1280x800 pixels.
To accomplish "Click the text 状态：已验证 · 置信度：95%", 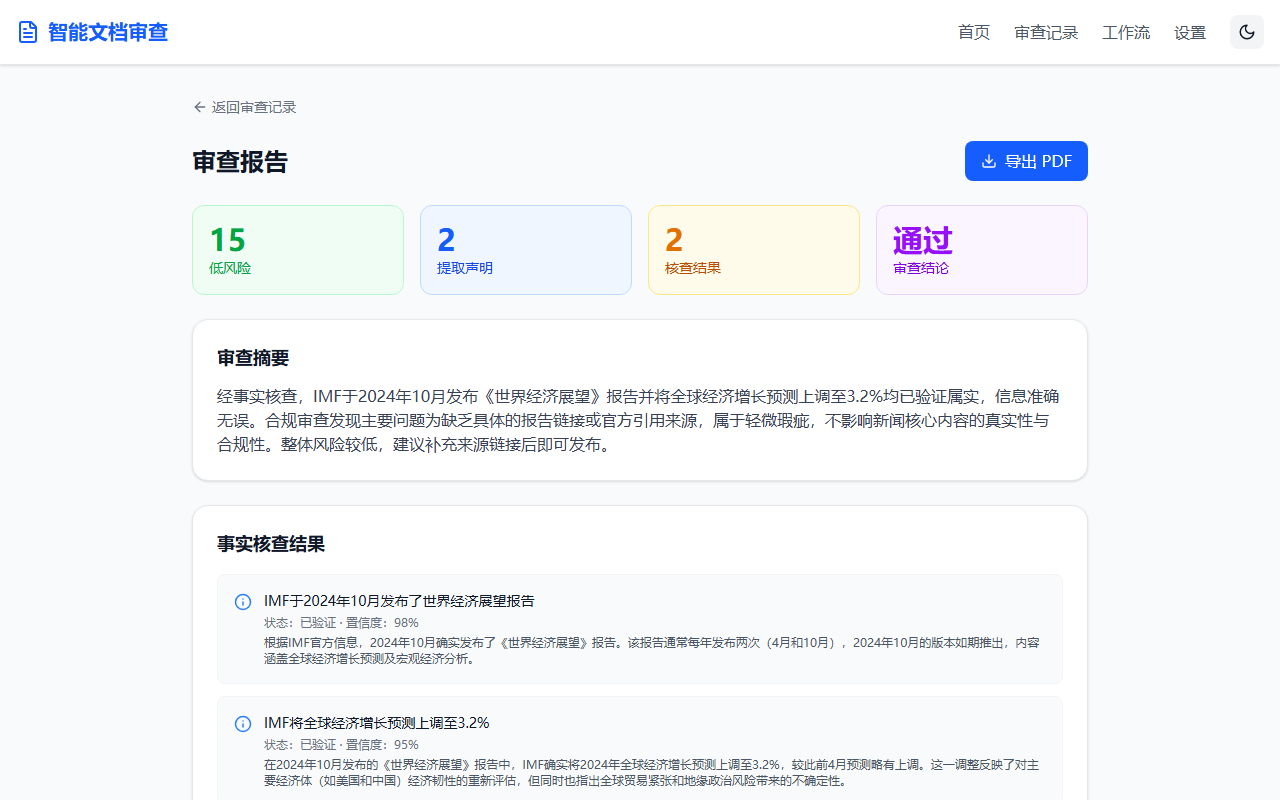I will coord(341,744).
